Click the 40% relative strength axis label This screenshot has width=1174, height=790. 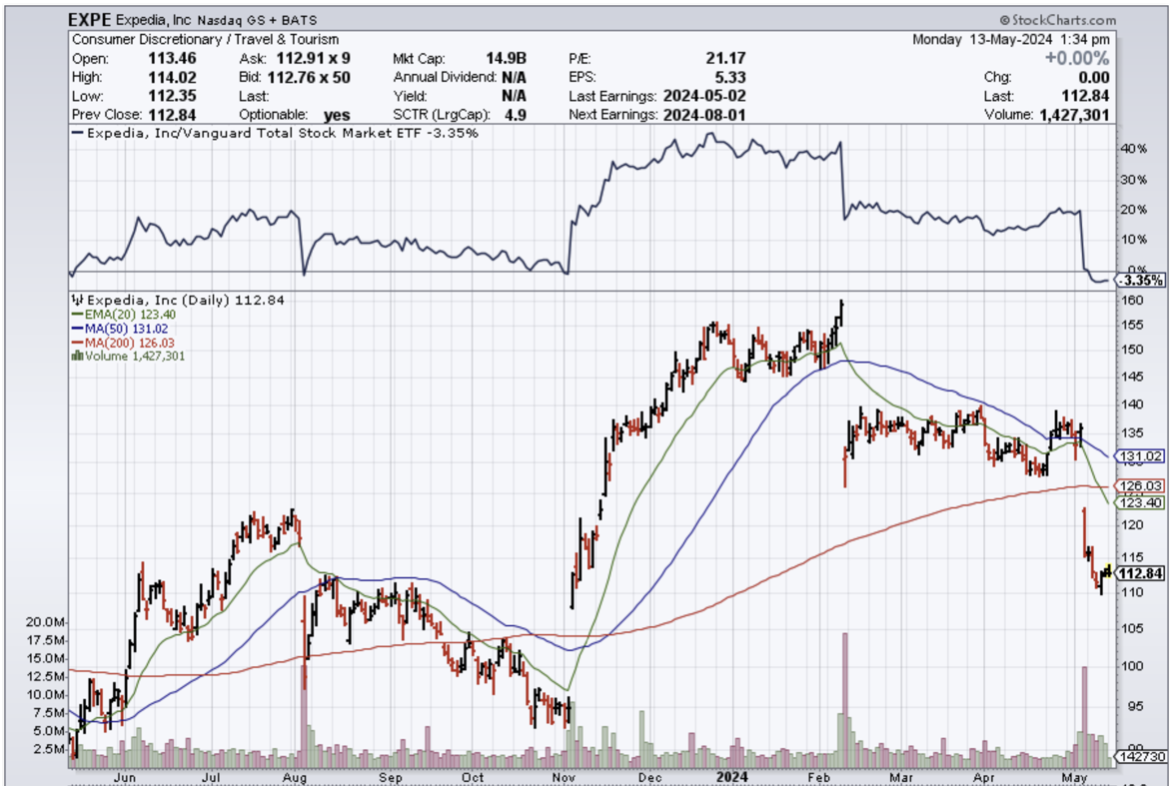click(1134, 149)
